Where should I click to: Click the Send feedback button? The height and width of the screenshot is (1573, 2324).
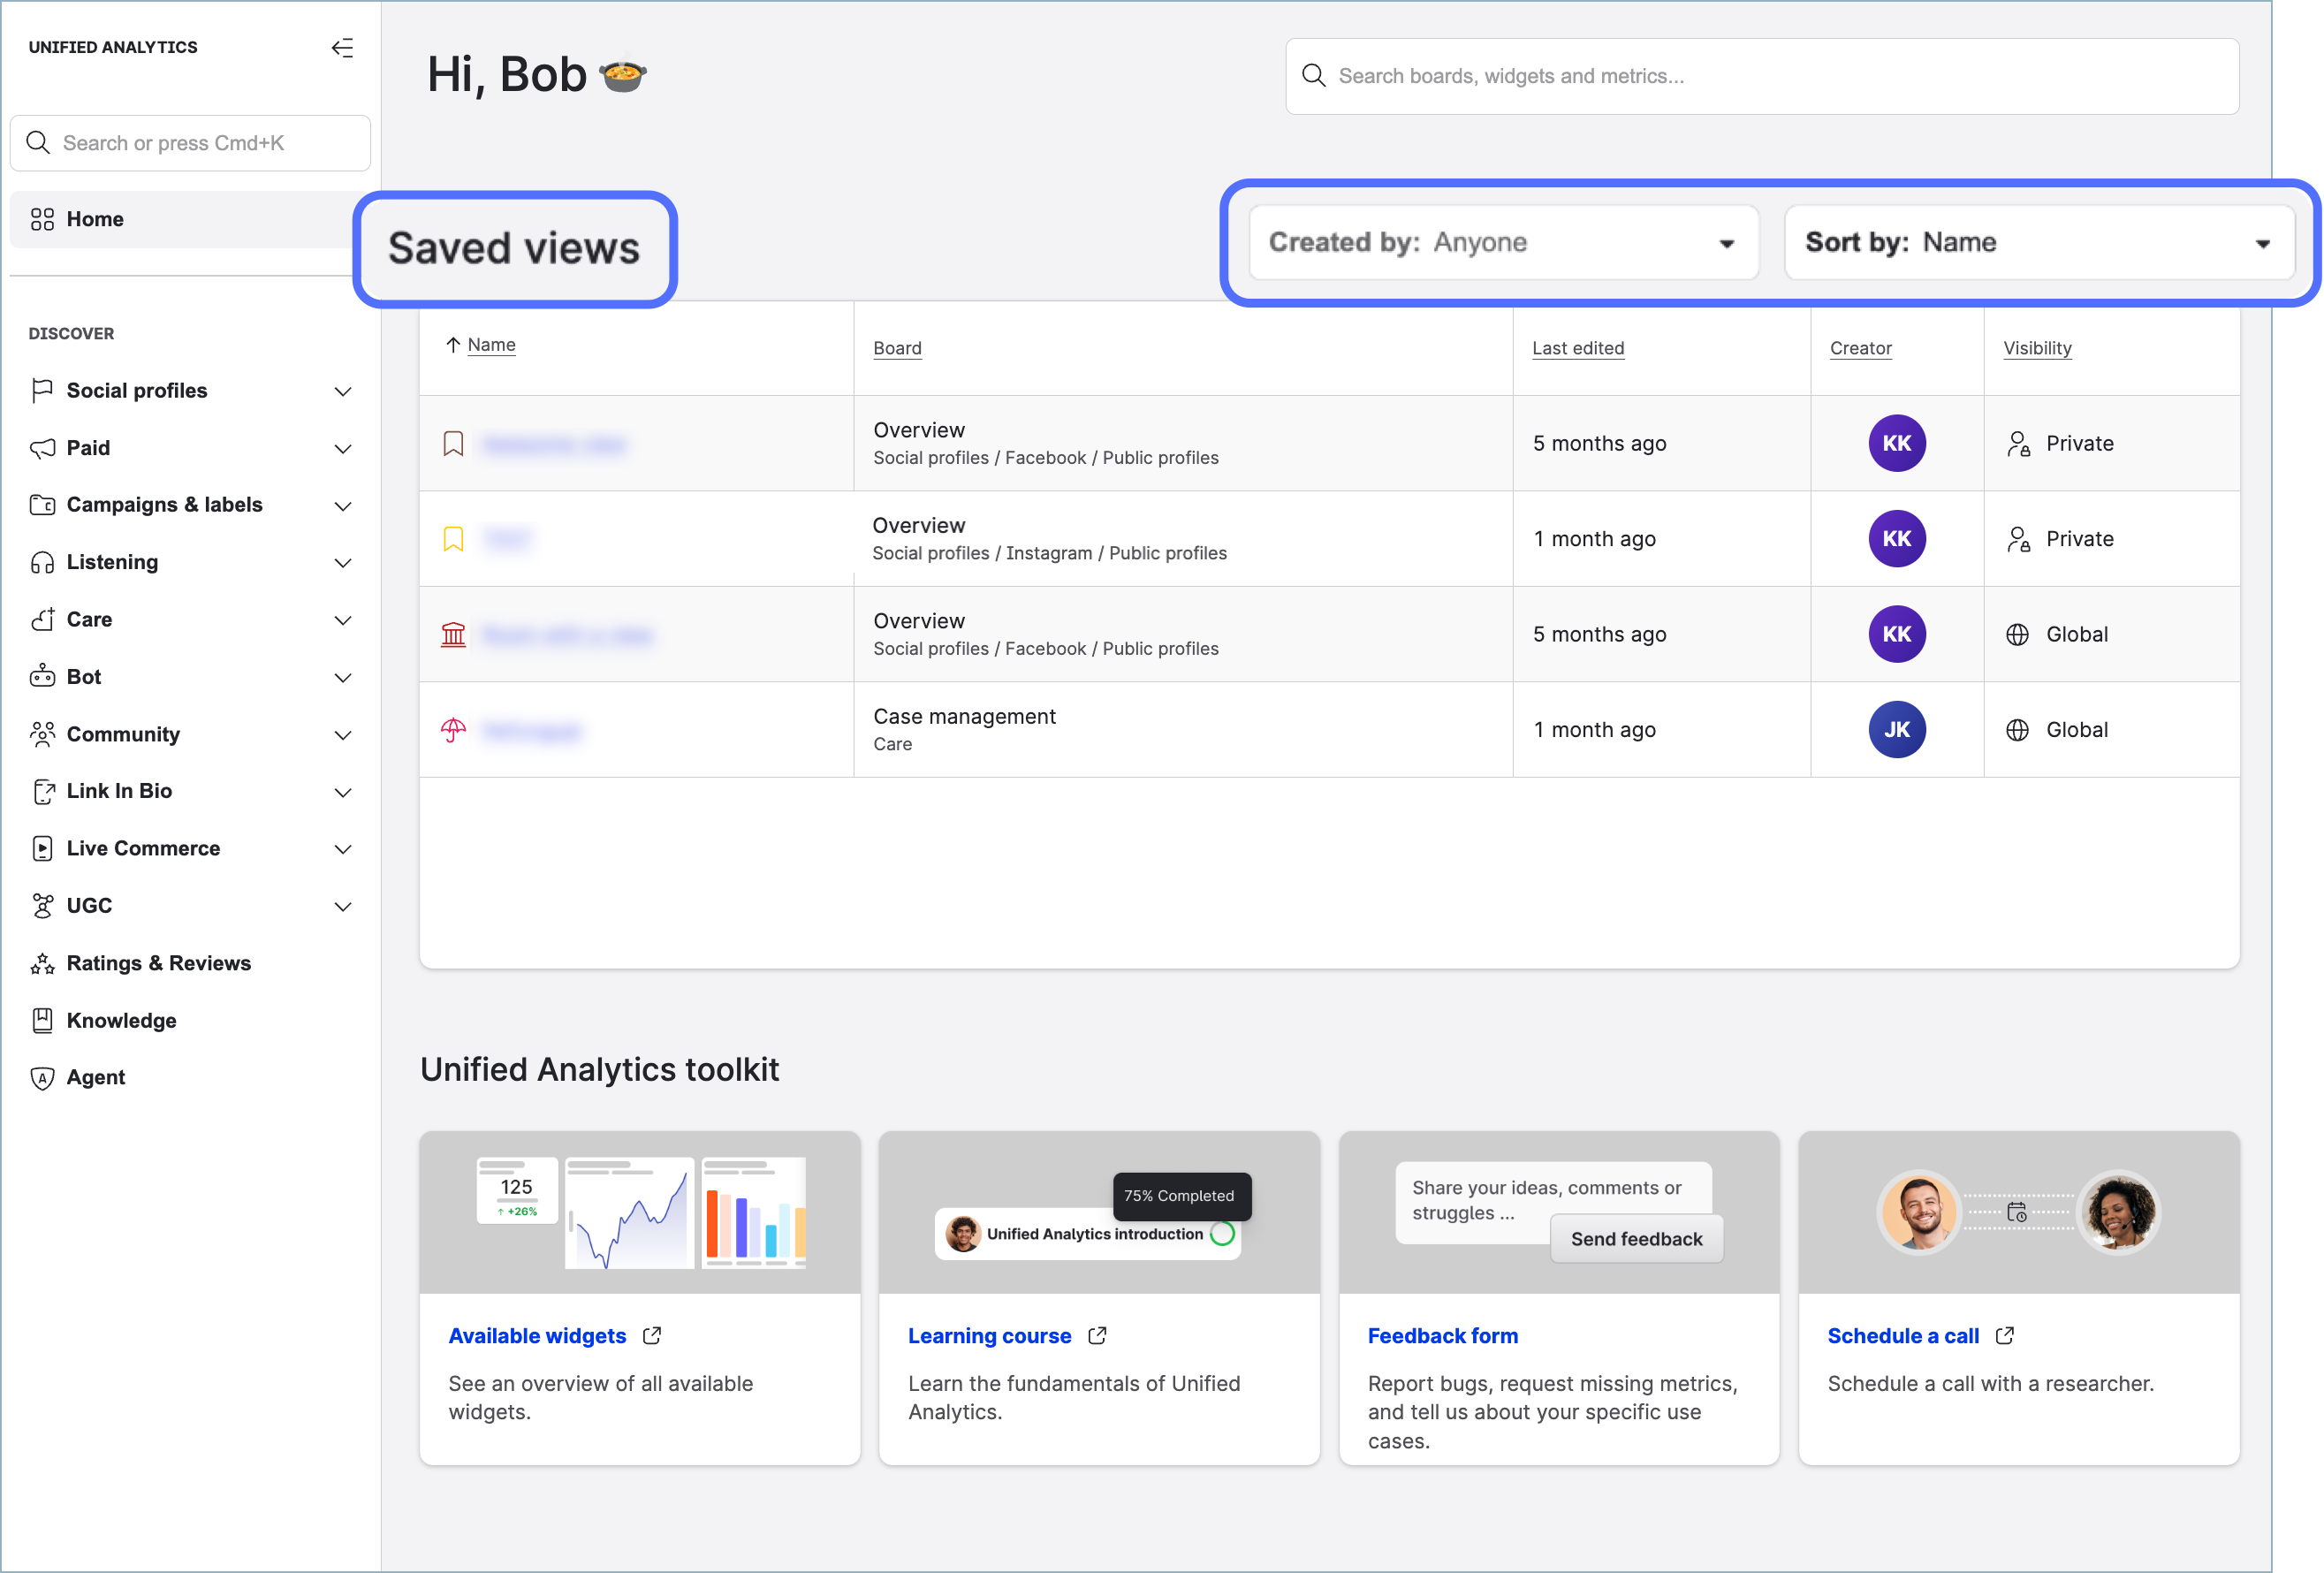pyautogui.click(x=1635, y=1239)
